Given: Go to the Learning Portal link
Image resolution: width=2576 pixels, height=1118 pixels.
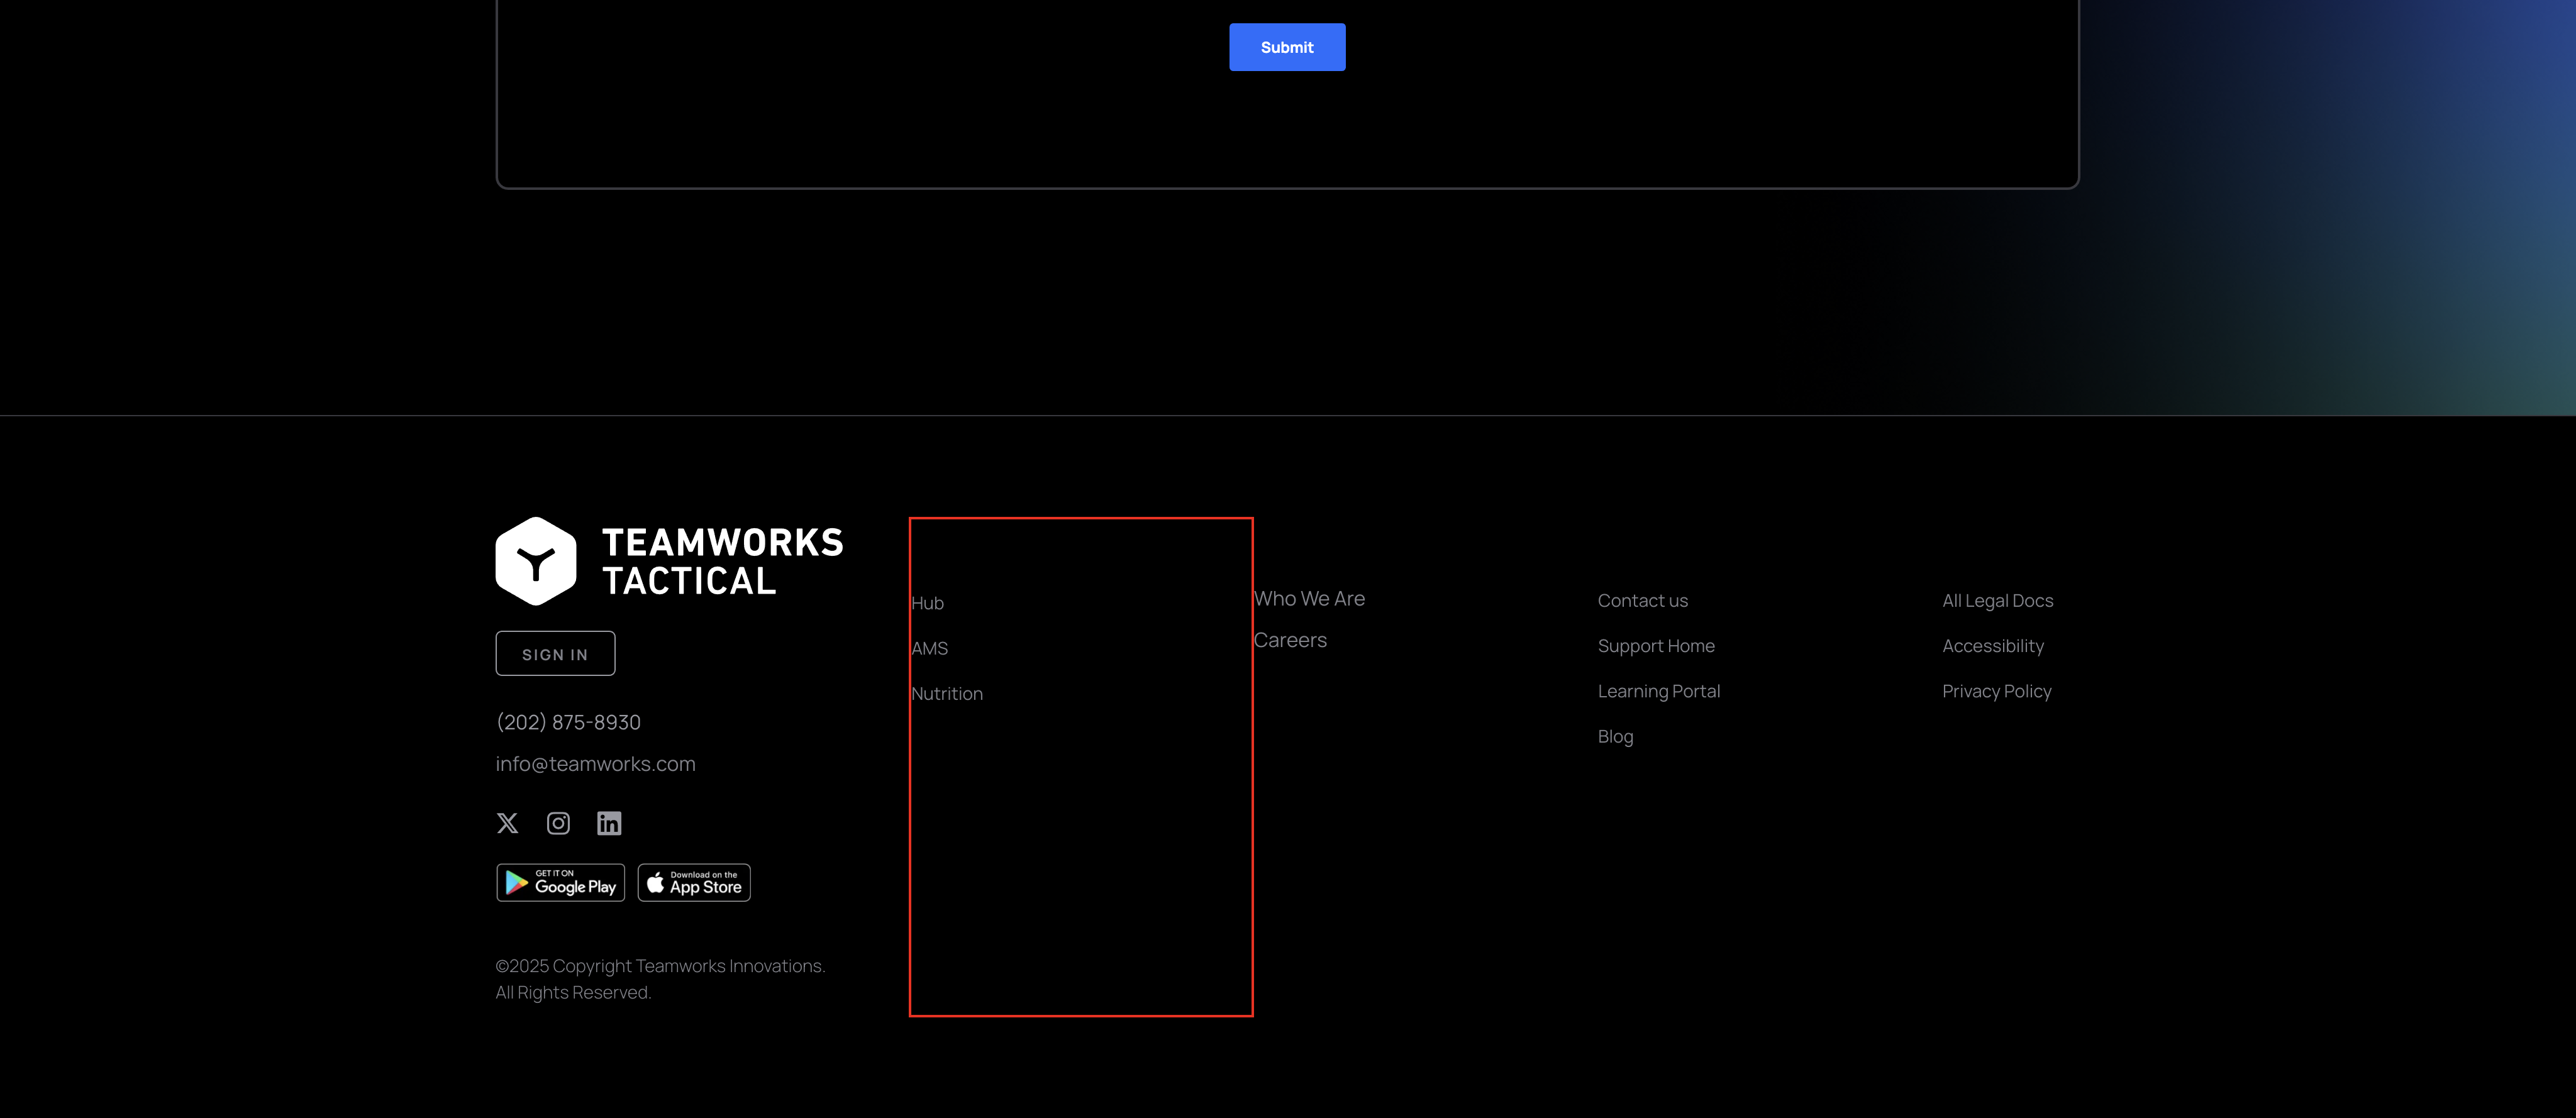Looking at the screenshot, I should pos(1658,691).
